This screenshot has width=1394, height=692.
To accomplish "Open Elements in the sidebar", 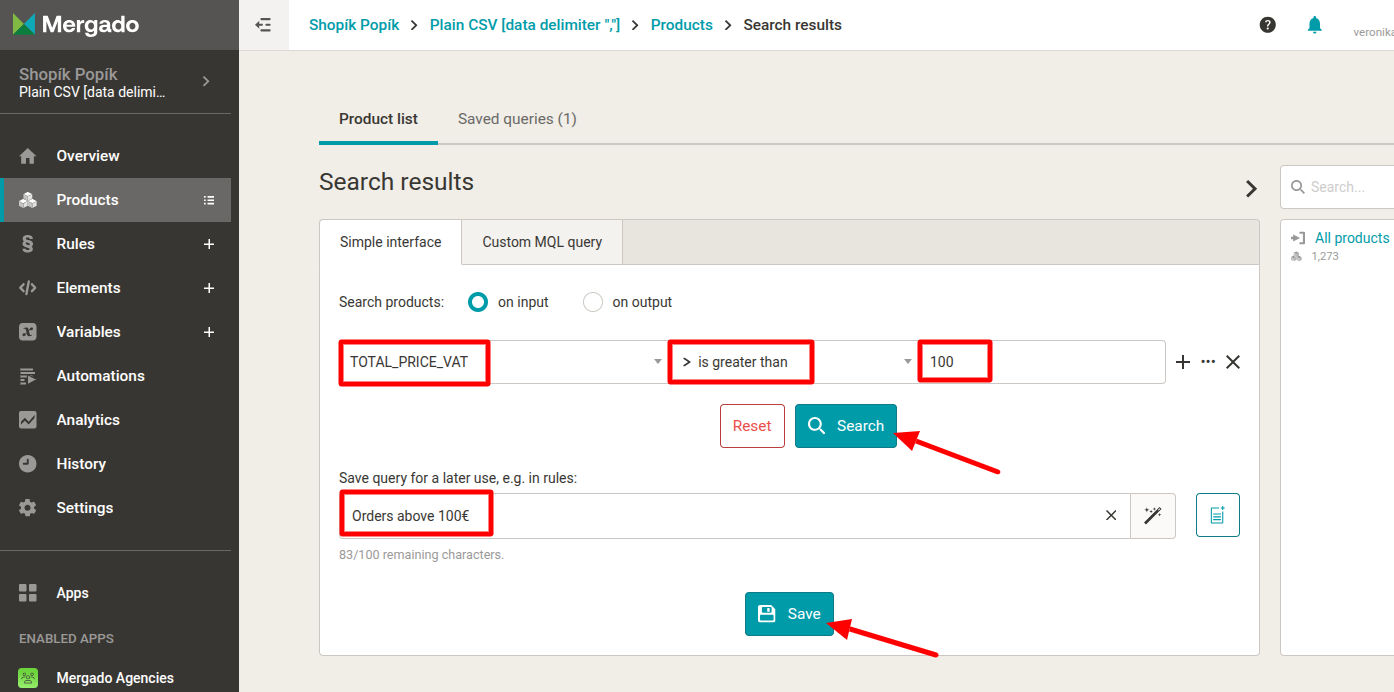I will [115, 288].
